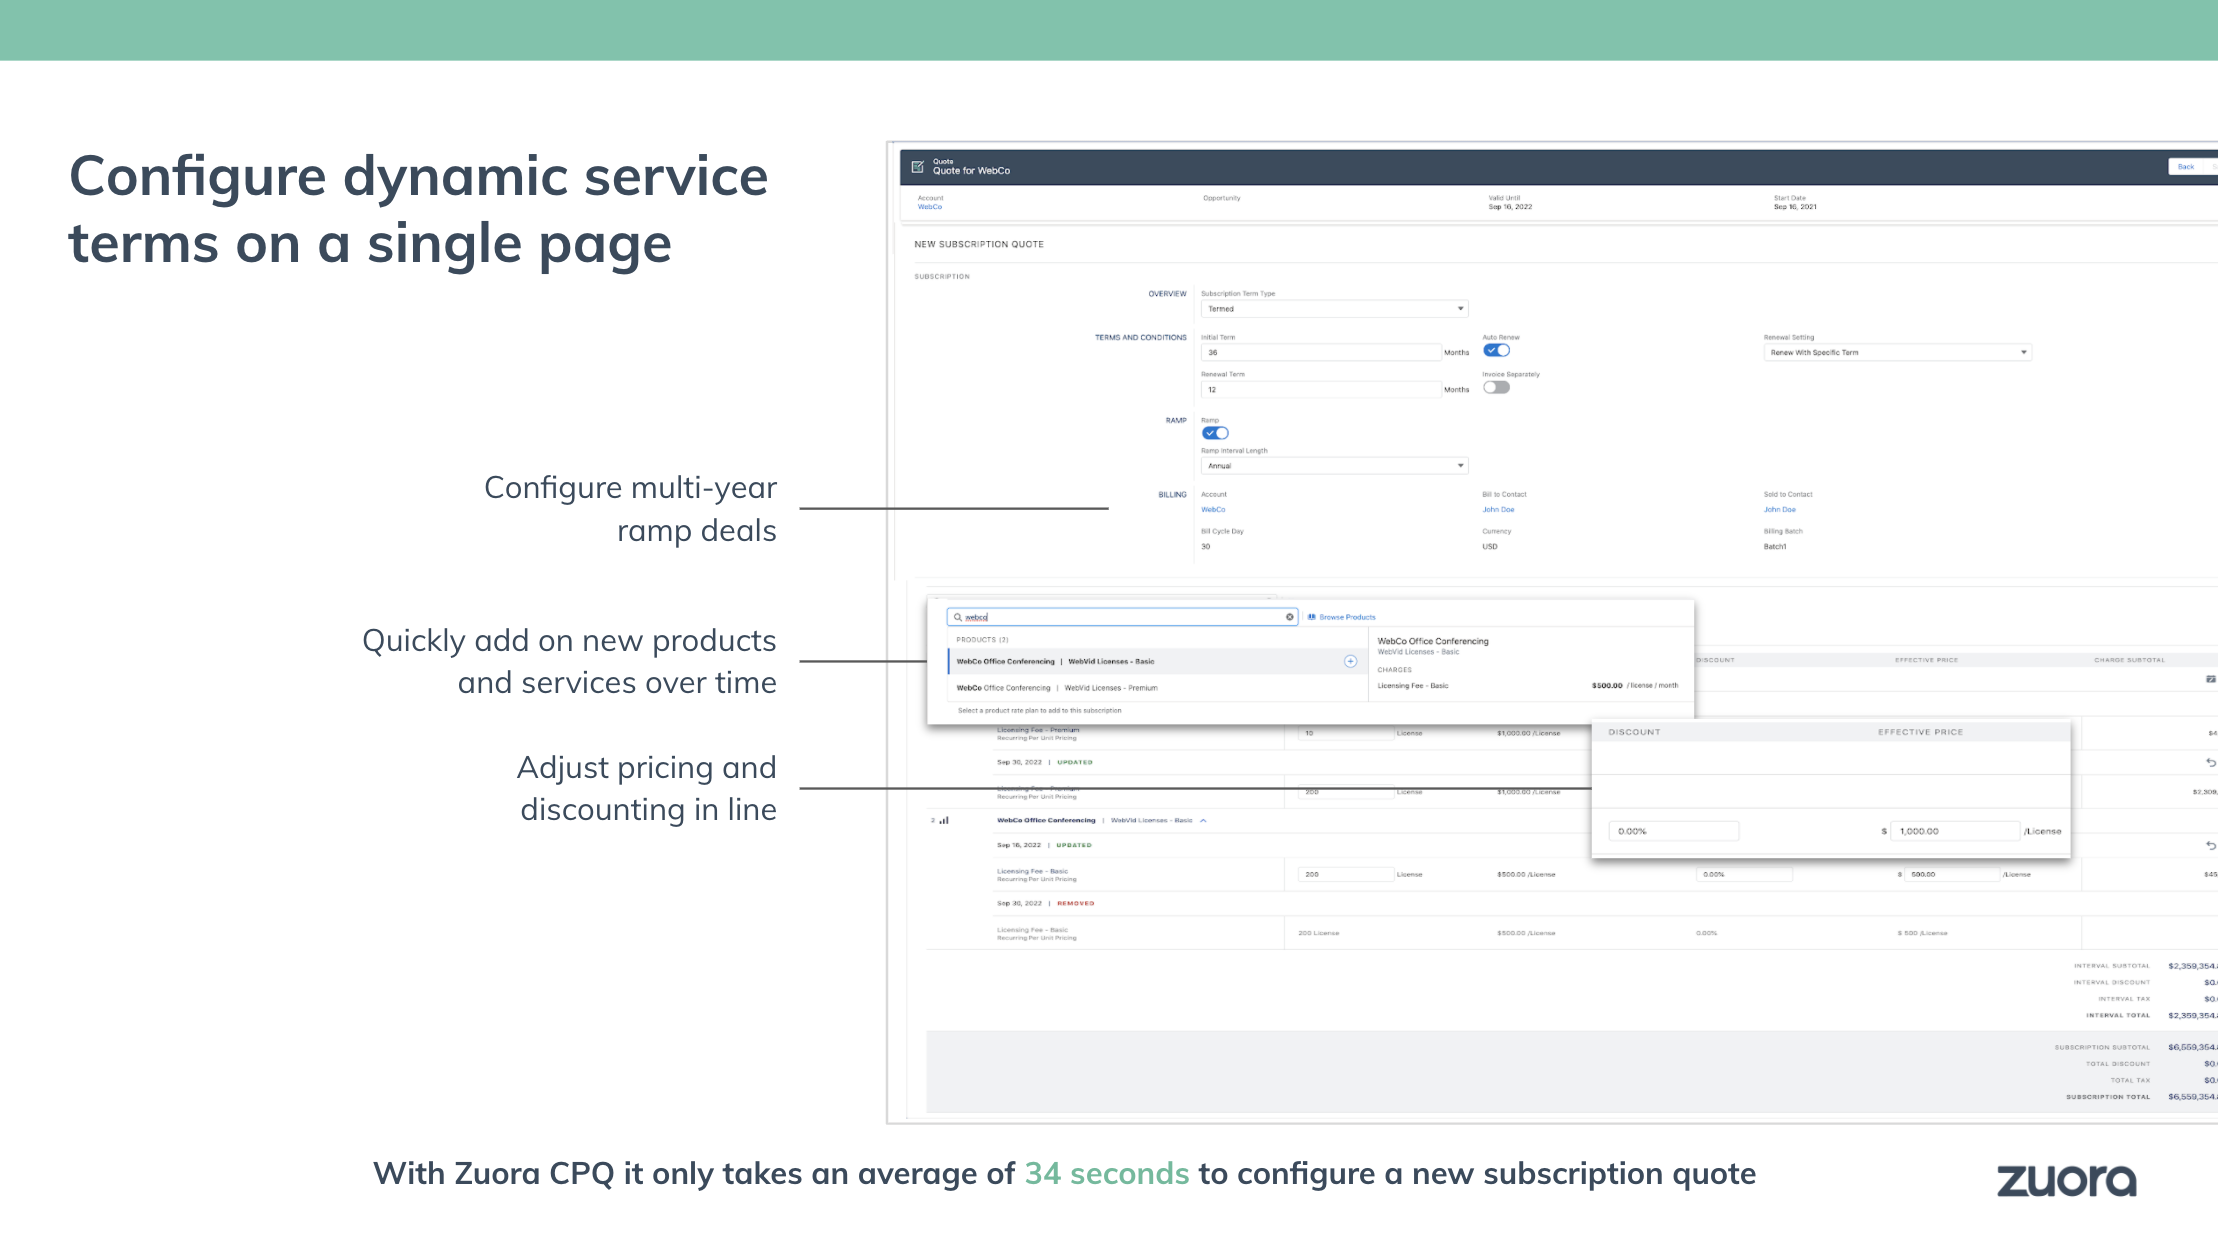Open the Ramp Interval Length dropdown
2218x1246 pixels.
click(x=1333, y=466)
